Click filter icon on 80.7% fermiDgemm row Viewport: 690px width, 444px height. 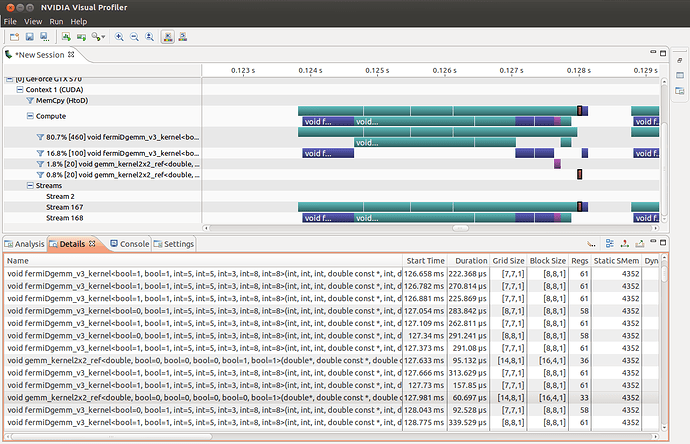tap(40, 137)
